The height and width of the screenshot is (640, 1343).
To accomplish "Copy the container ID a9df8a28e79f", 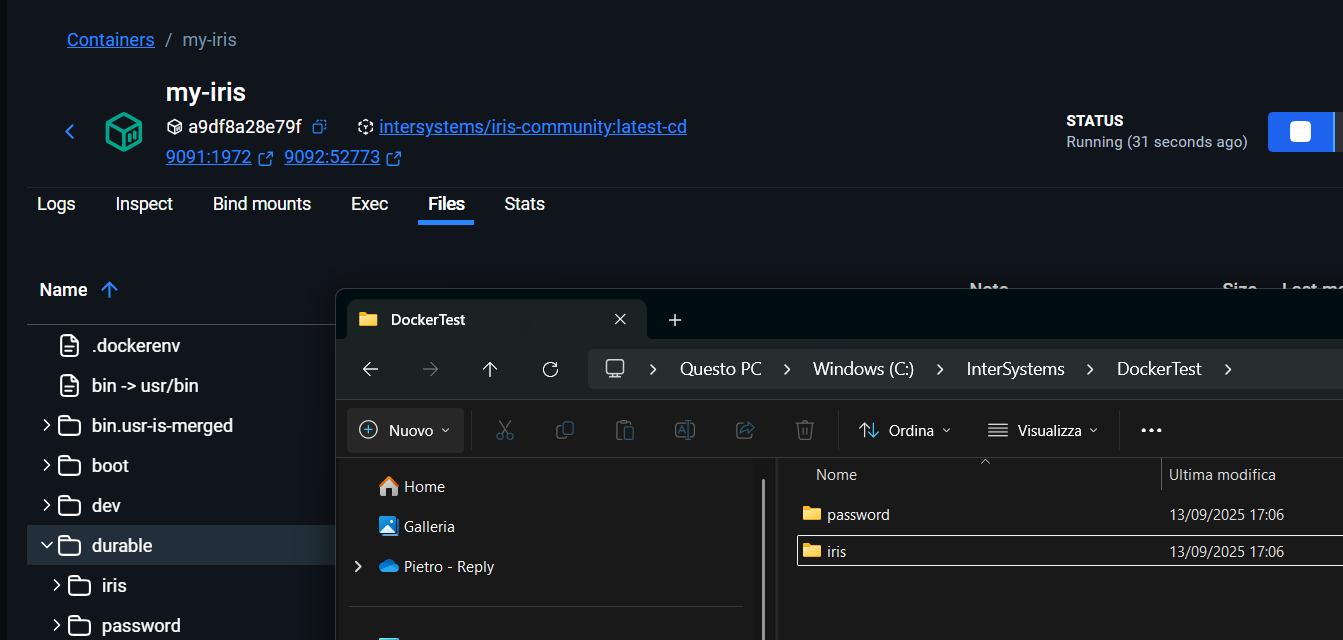I will click(319, 127).
